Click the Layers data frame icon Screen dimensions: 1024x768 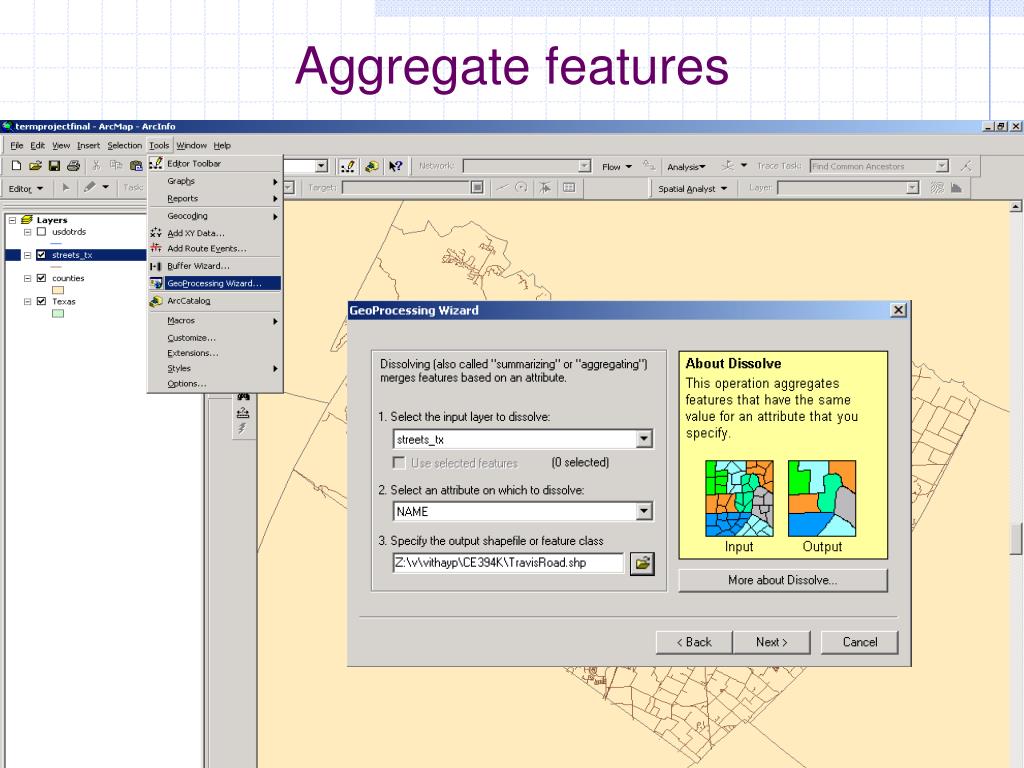(27, 219)
